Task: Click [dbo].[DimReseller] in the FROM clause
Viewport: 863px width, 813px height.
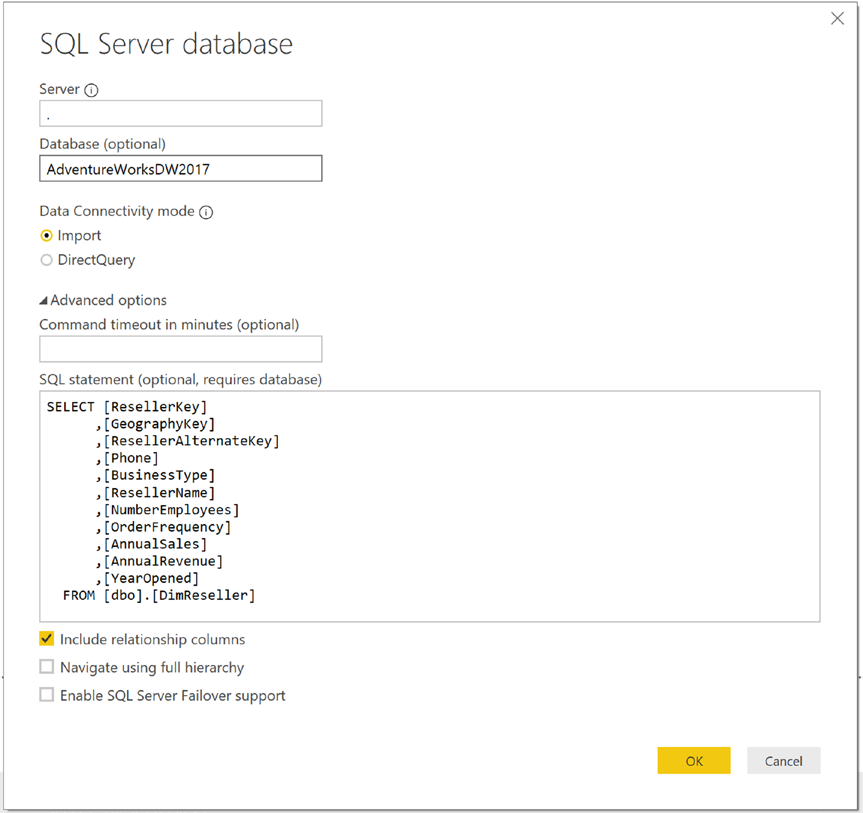Action: tap(179, 595)
